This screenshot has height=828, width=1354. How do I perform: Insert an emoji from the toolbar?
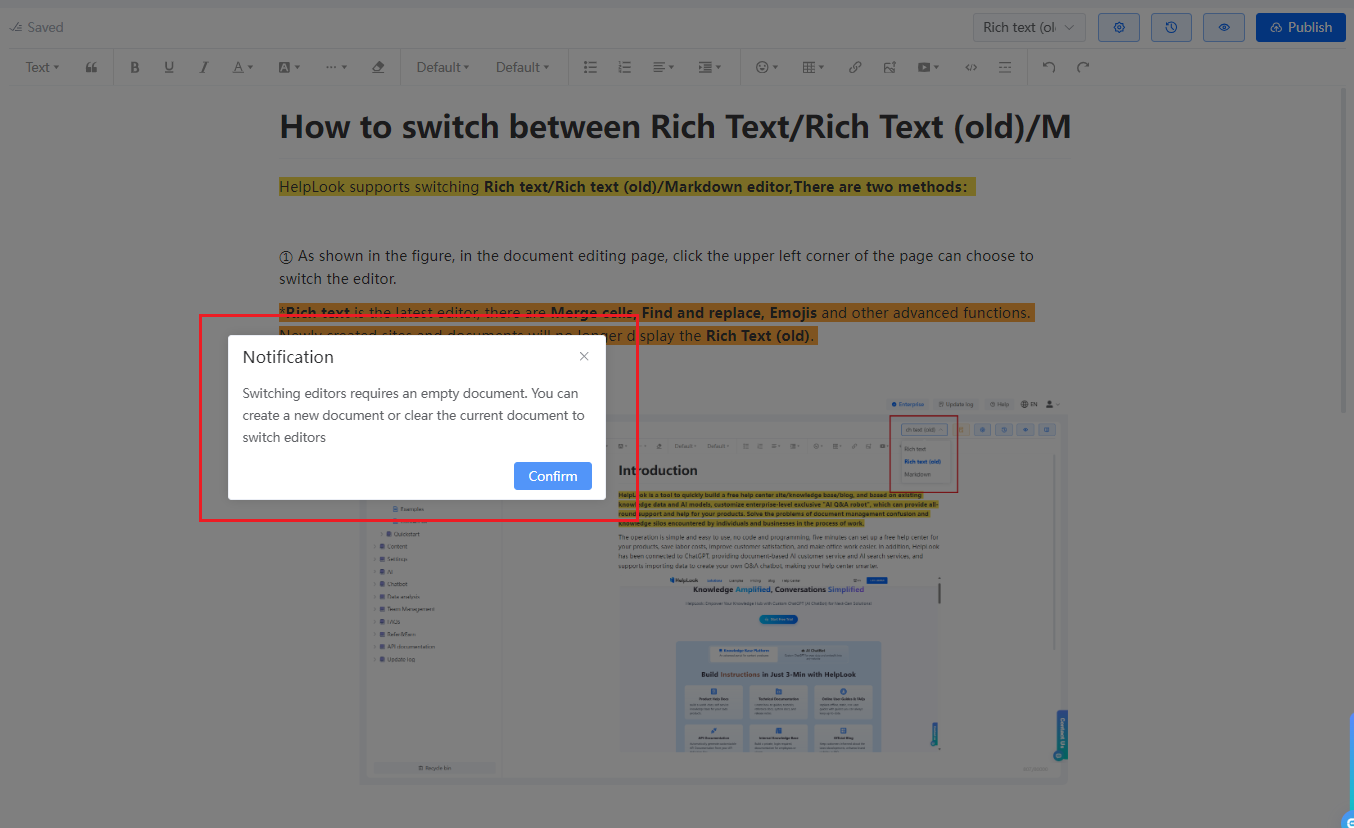(x=765, y=67)
